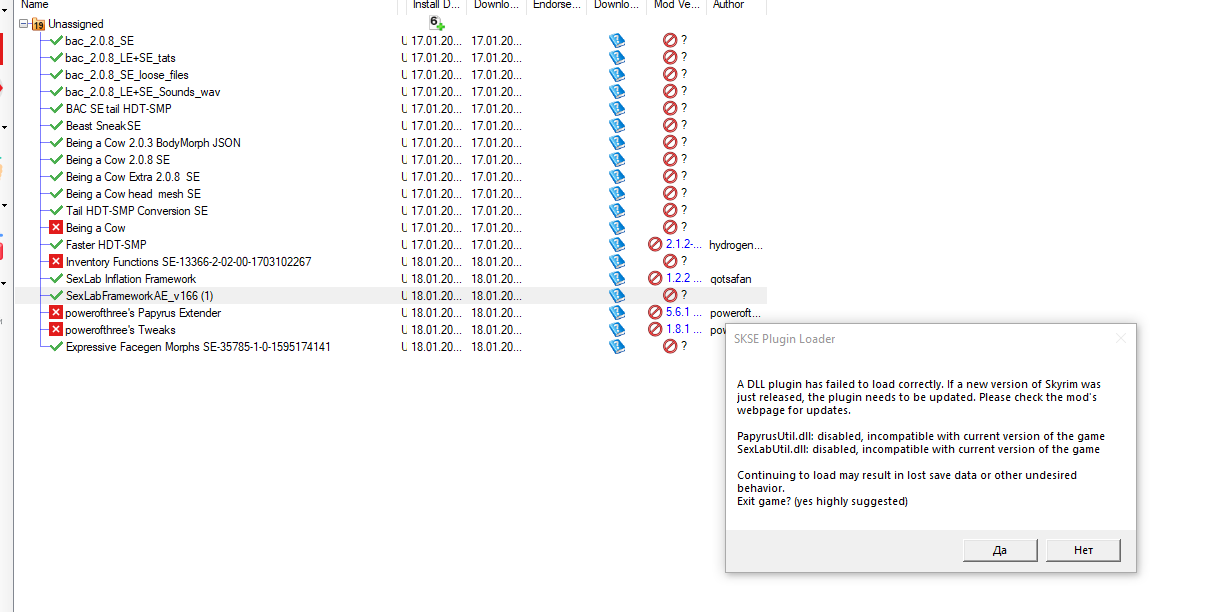The height and width of the screenshot is (612, 1226).
Task: Disable the Faster HDT-SMP mod checkmark
Action: pyautogui.click(x=56, y=245)
